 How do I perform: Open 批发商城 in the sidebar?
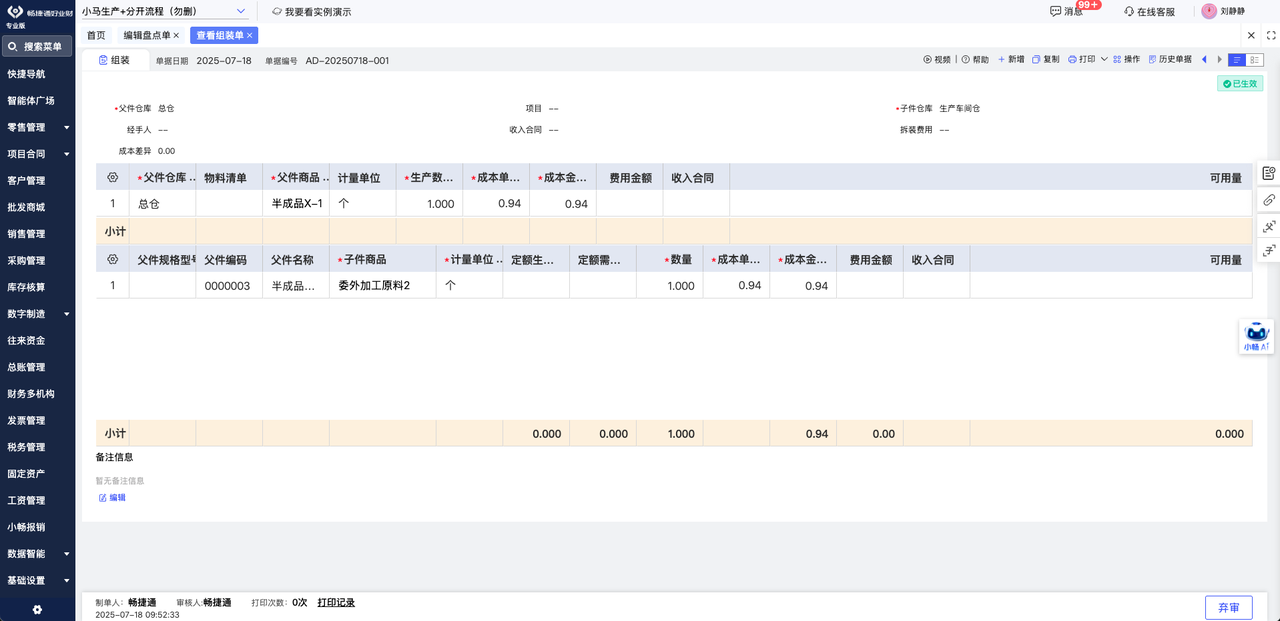[26, 207]
